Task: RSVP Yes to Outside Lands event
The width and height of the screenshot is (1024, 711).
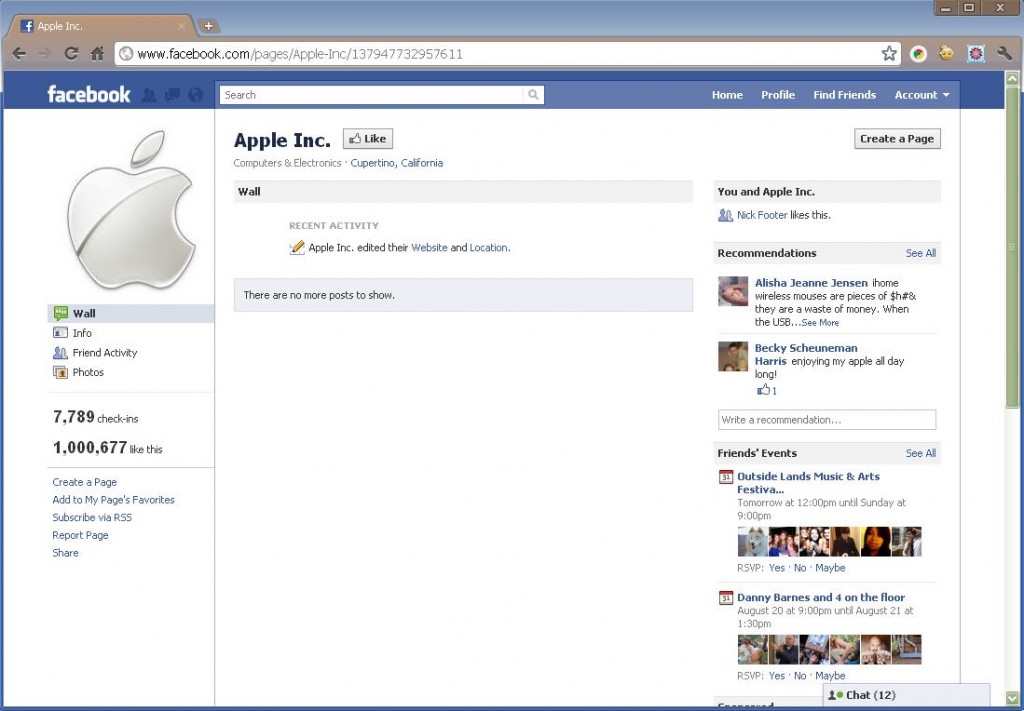Action: [776, 568]
